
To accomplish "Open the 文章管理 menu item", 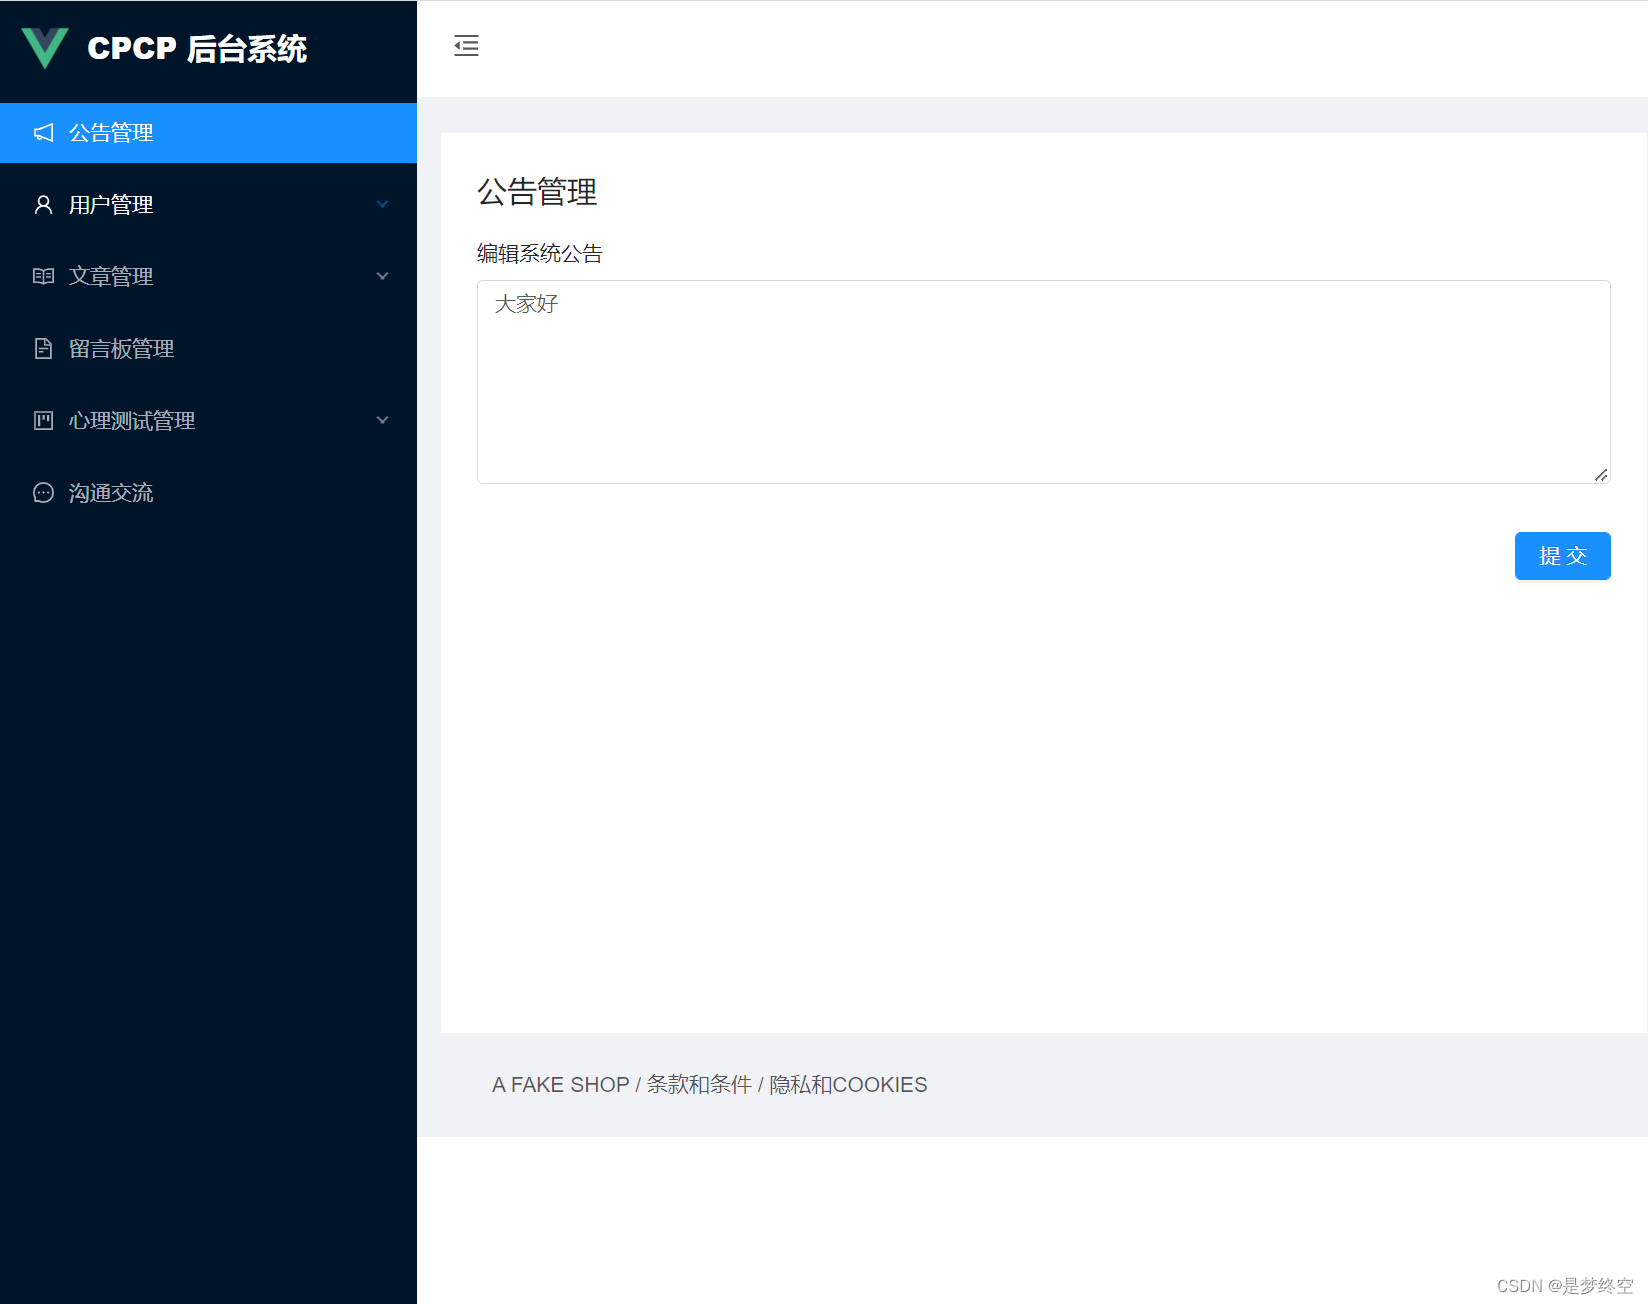I will pyautogui.click(x=208, y=277).
